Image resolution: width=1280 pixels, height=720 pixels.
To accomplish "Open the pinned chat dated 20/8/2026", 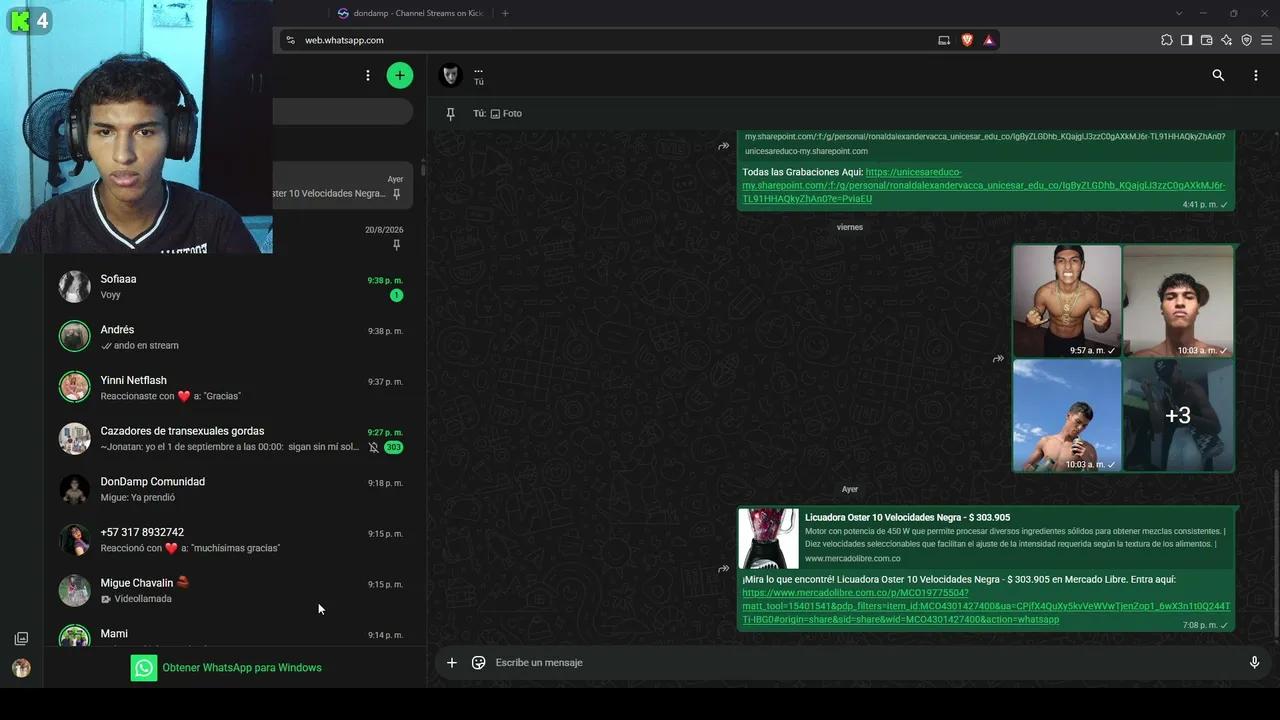I will coord(342,236).
